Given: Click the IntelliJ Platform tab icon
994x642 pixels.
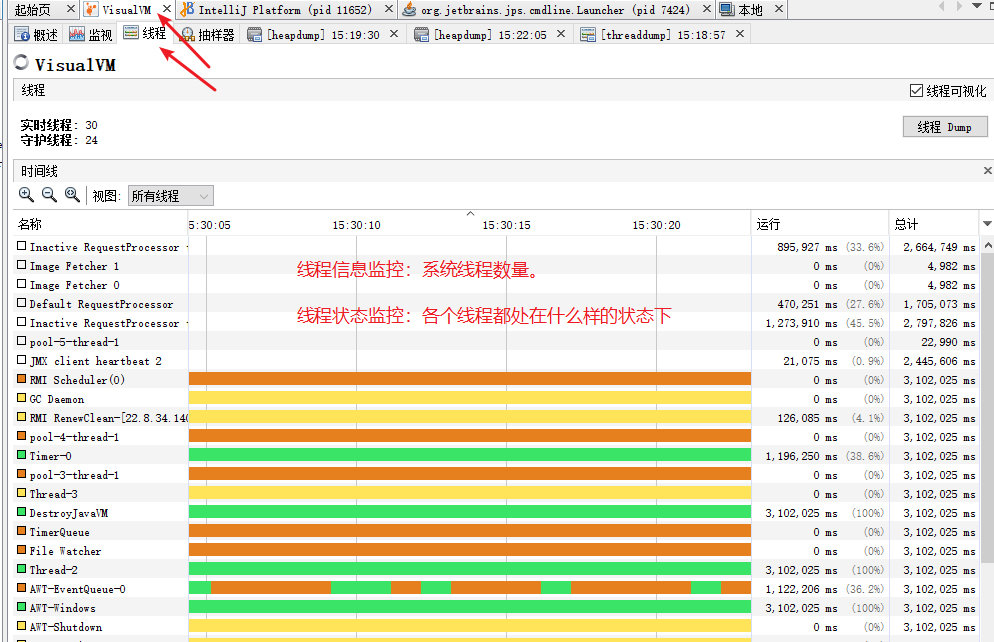Looking at the screenshot, I should [x=187, y=9].
